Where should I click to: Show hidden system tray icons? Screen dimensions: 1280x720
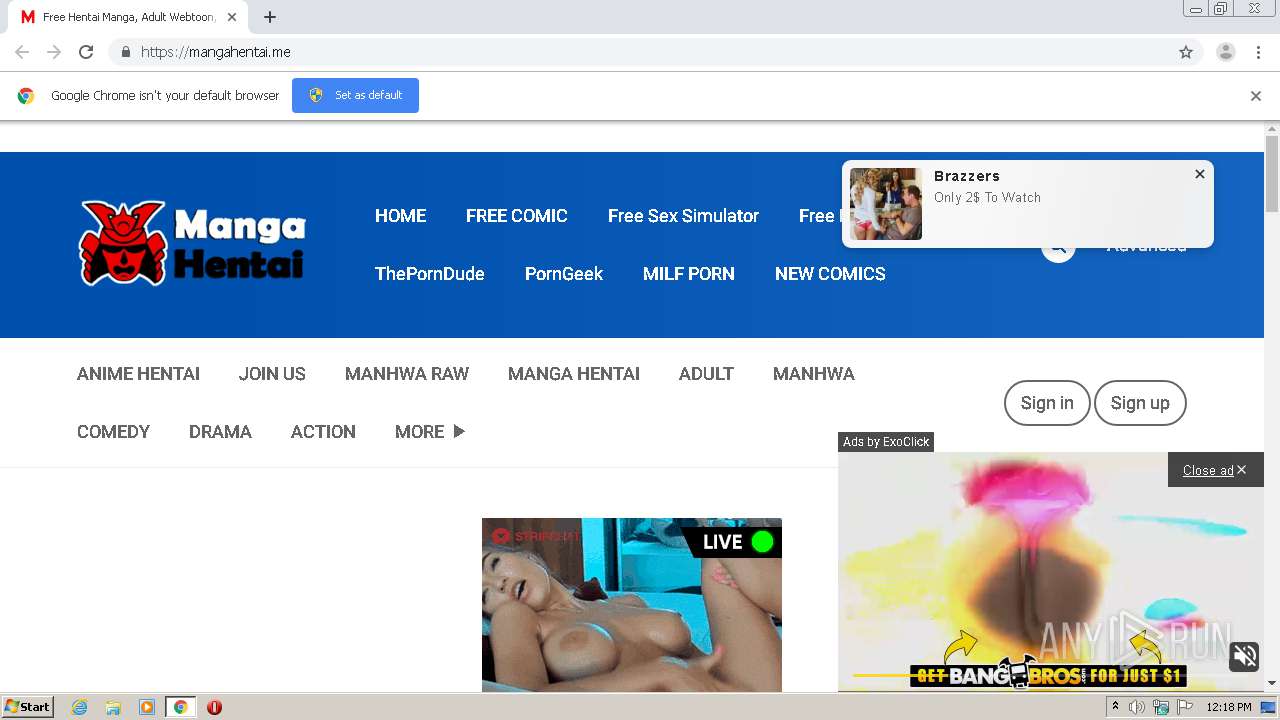(x=1115, y=707)
